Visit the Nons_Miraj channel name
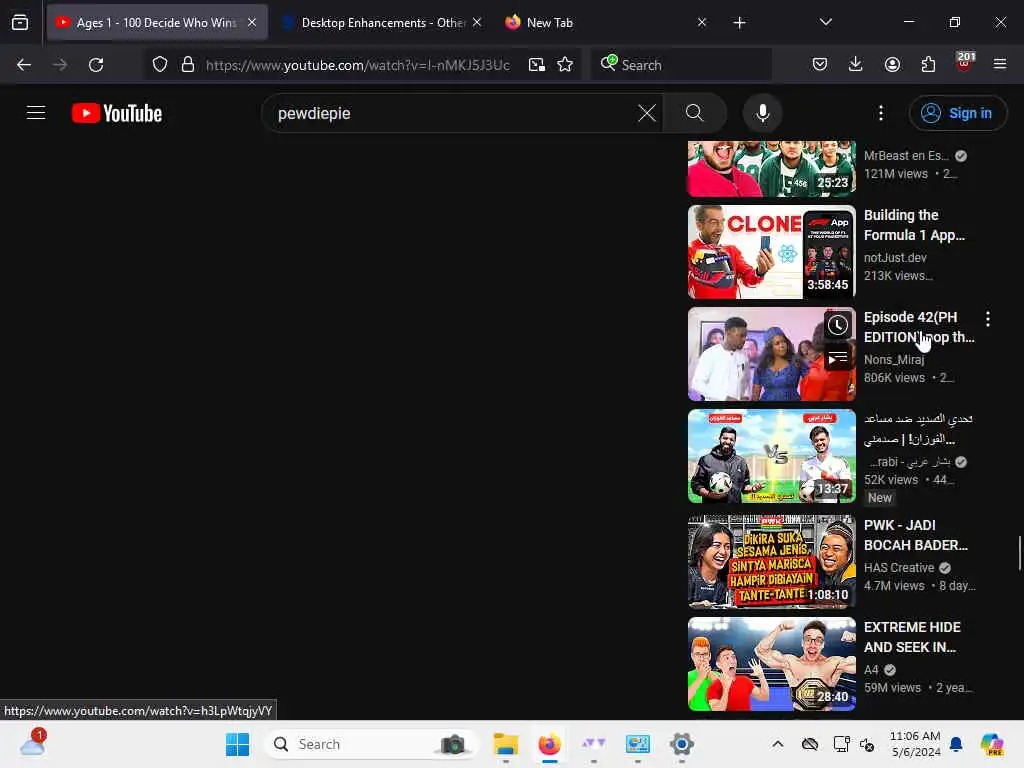Viewport: 1024px width, 768px height. point(893,359)
